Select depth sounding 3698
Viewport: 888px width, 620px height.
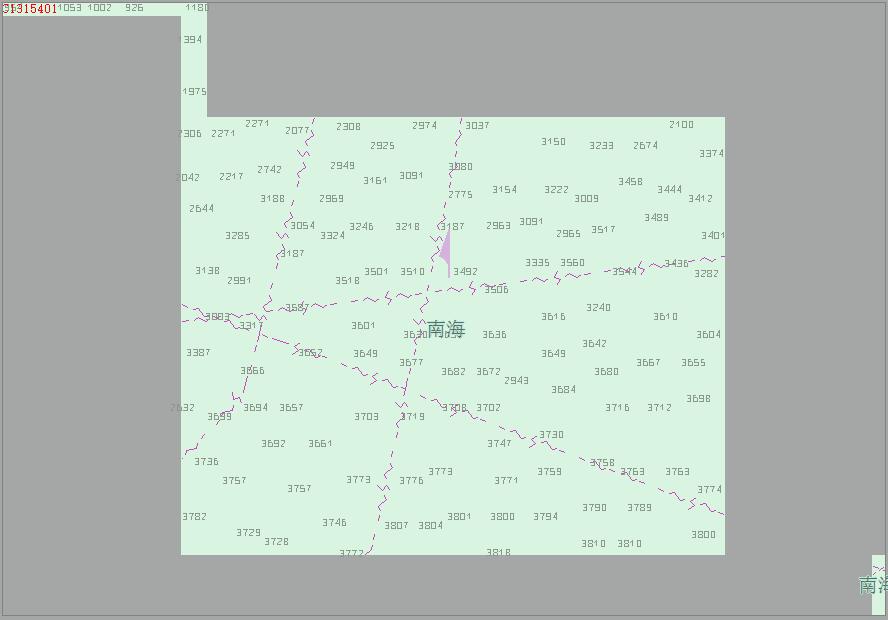698,399
